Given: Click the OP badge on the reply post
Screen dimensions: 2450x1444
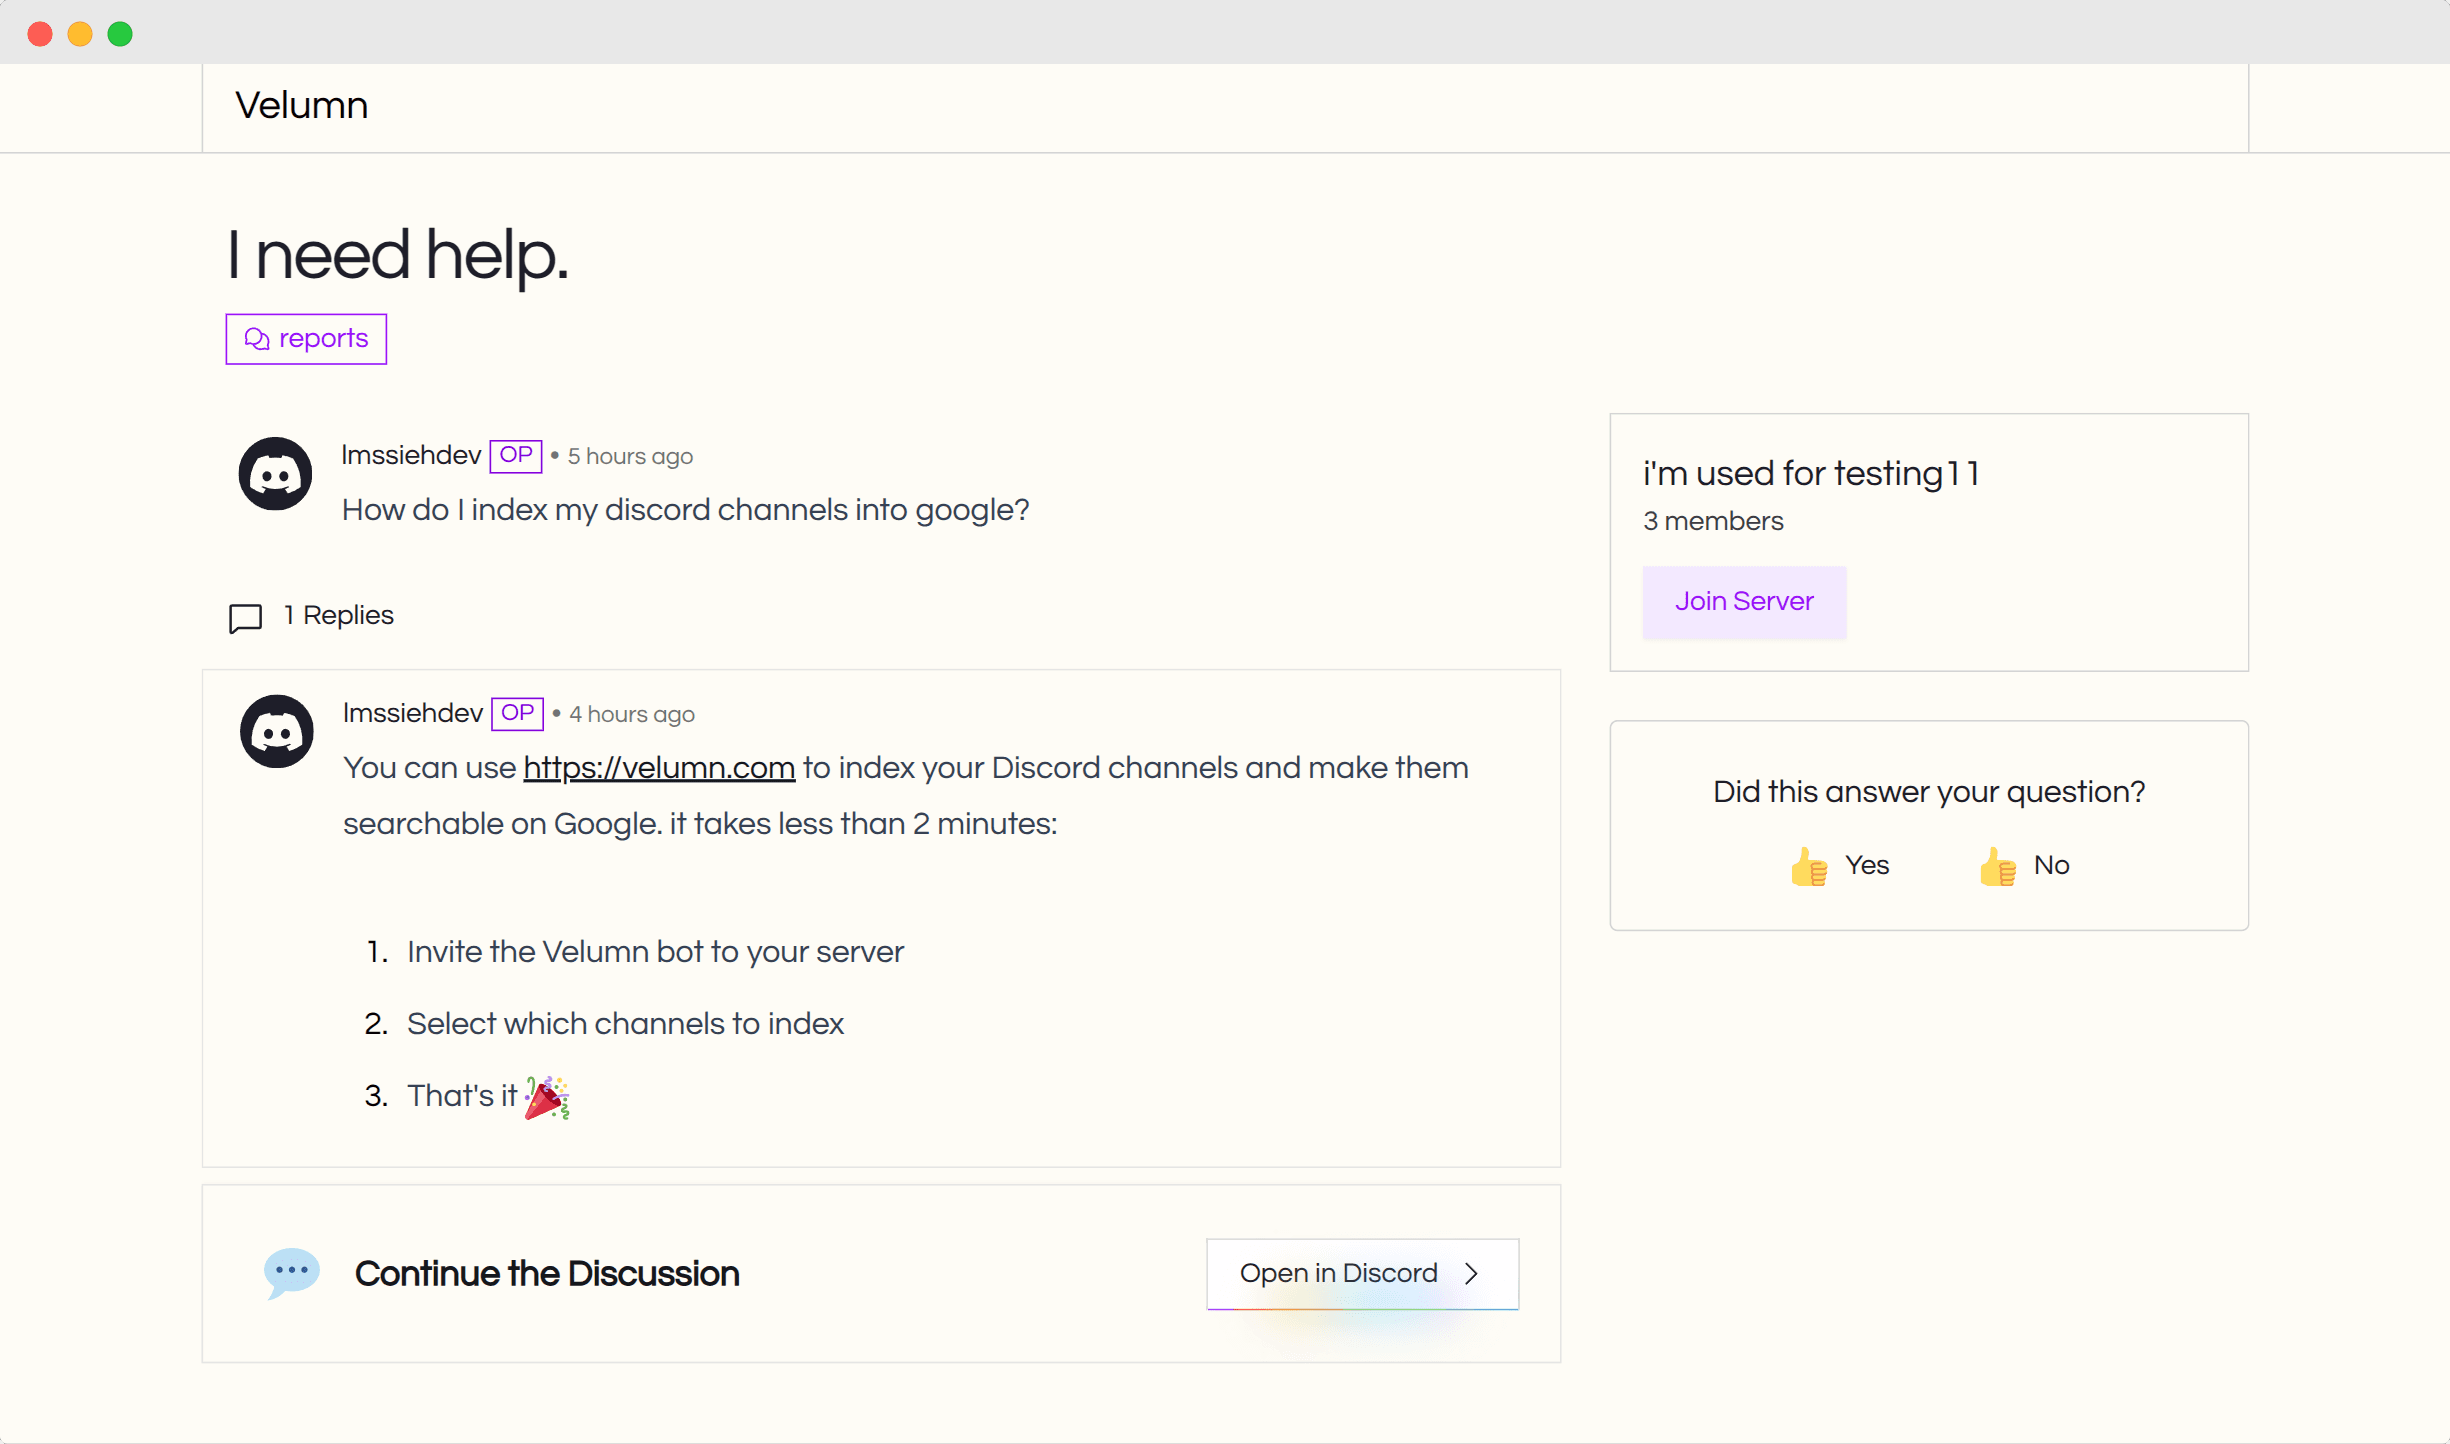Looking at the screenshot, I should pos(517,713).
